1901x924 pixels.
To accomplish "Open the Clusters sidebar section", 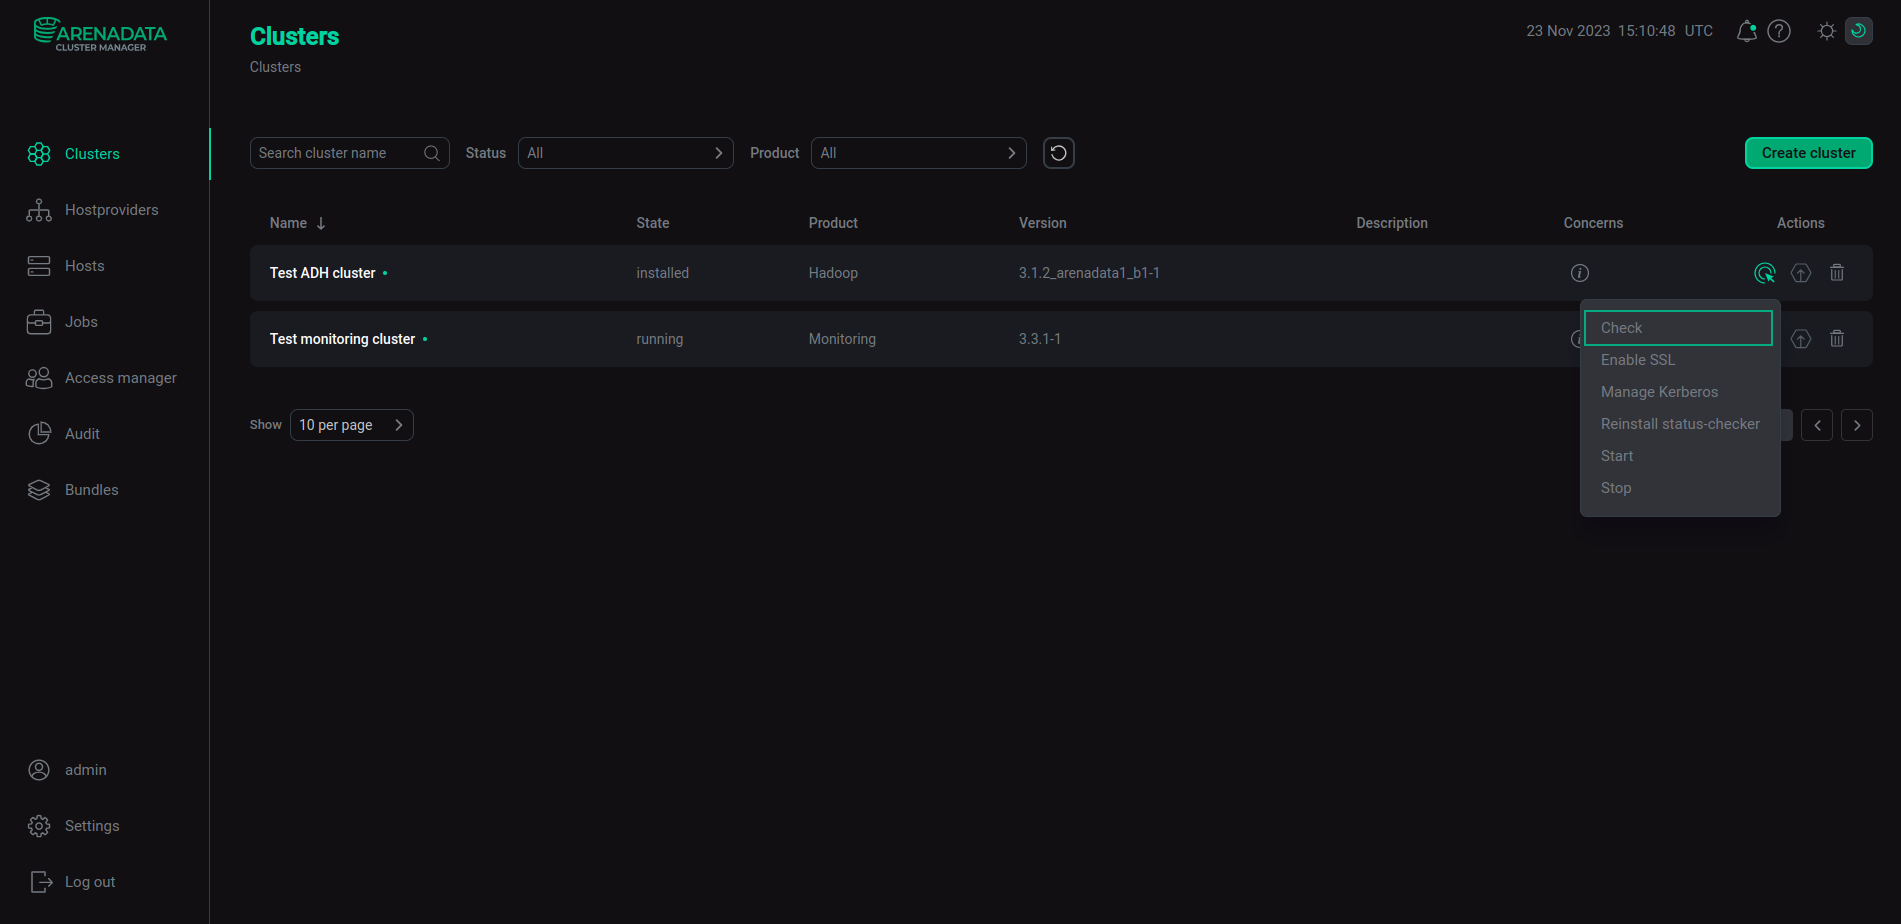I will (92, 154).
